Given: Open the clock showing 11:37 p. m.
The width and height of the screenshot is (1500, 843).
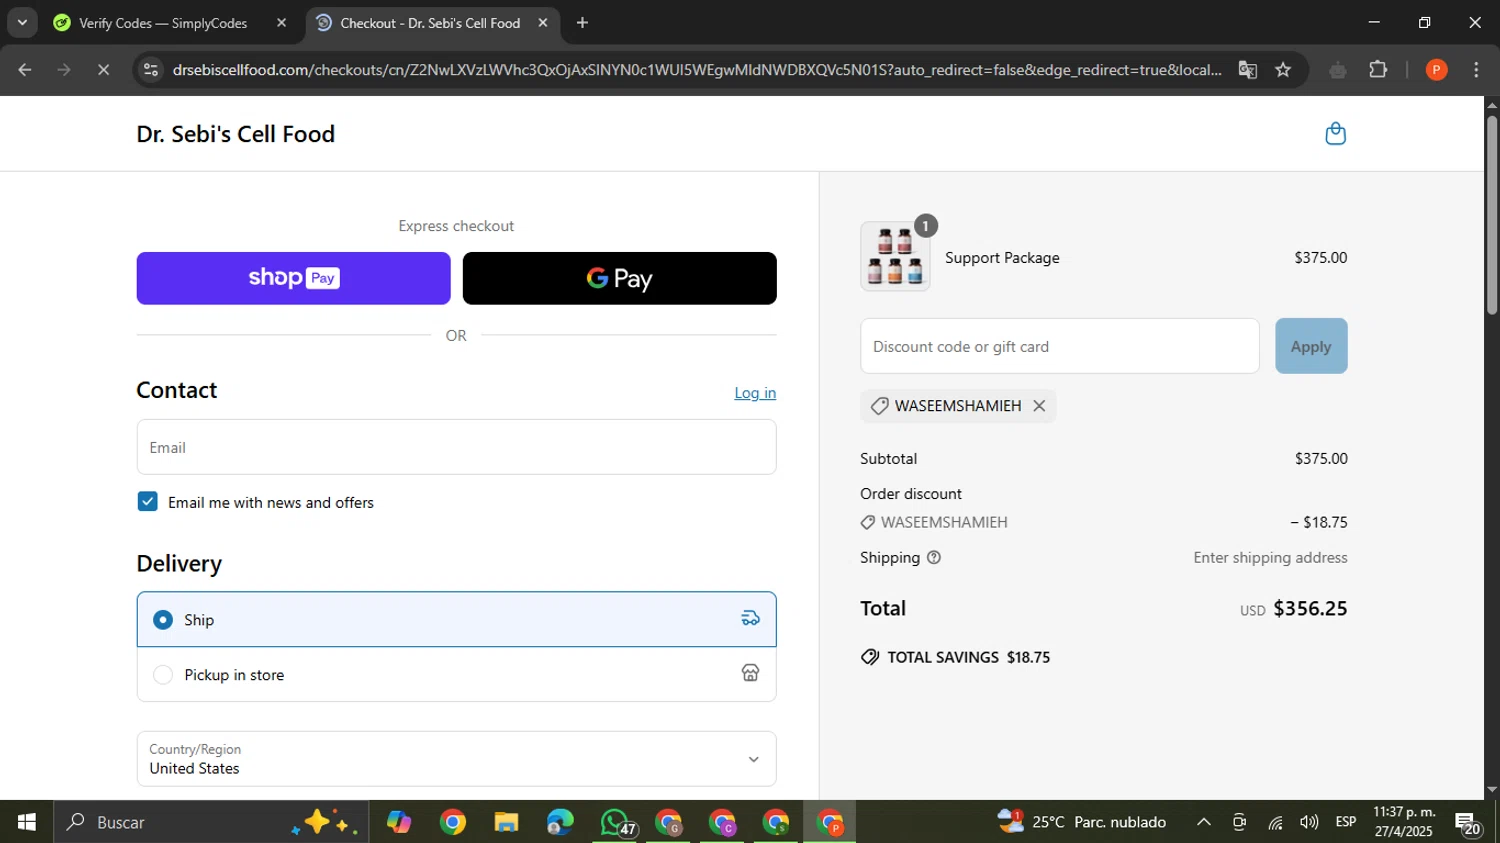Looking at the screenshot, I should point(1404,822).
